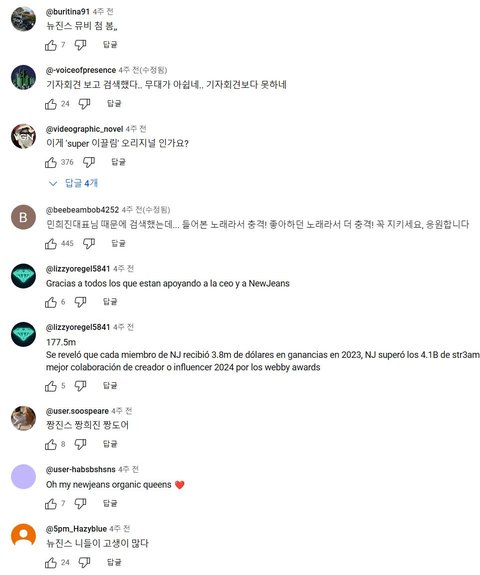Image resolution: width=480 pixels, height=575 pixels.
Task: Dislike the 177.5m comment by @lizzyoregel5841
Action: 80,386
